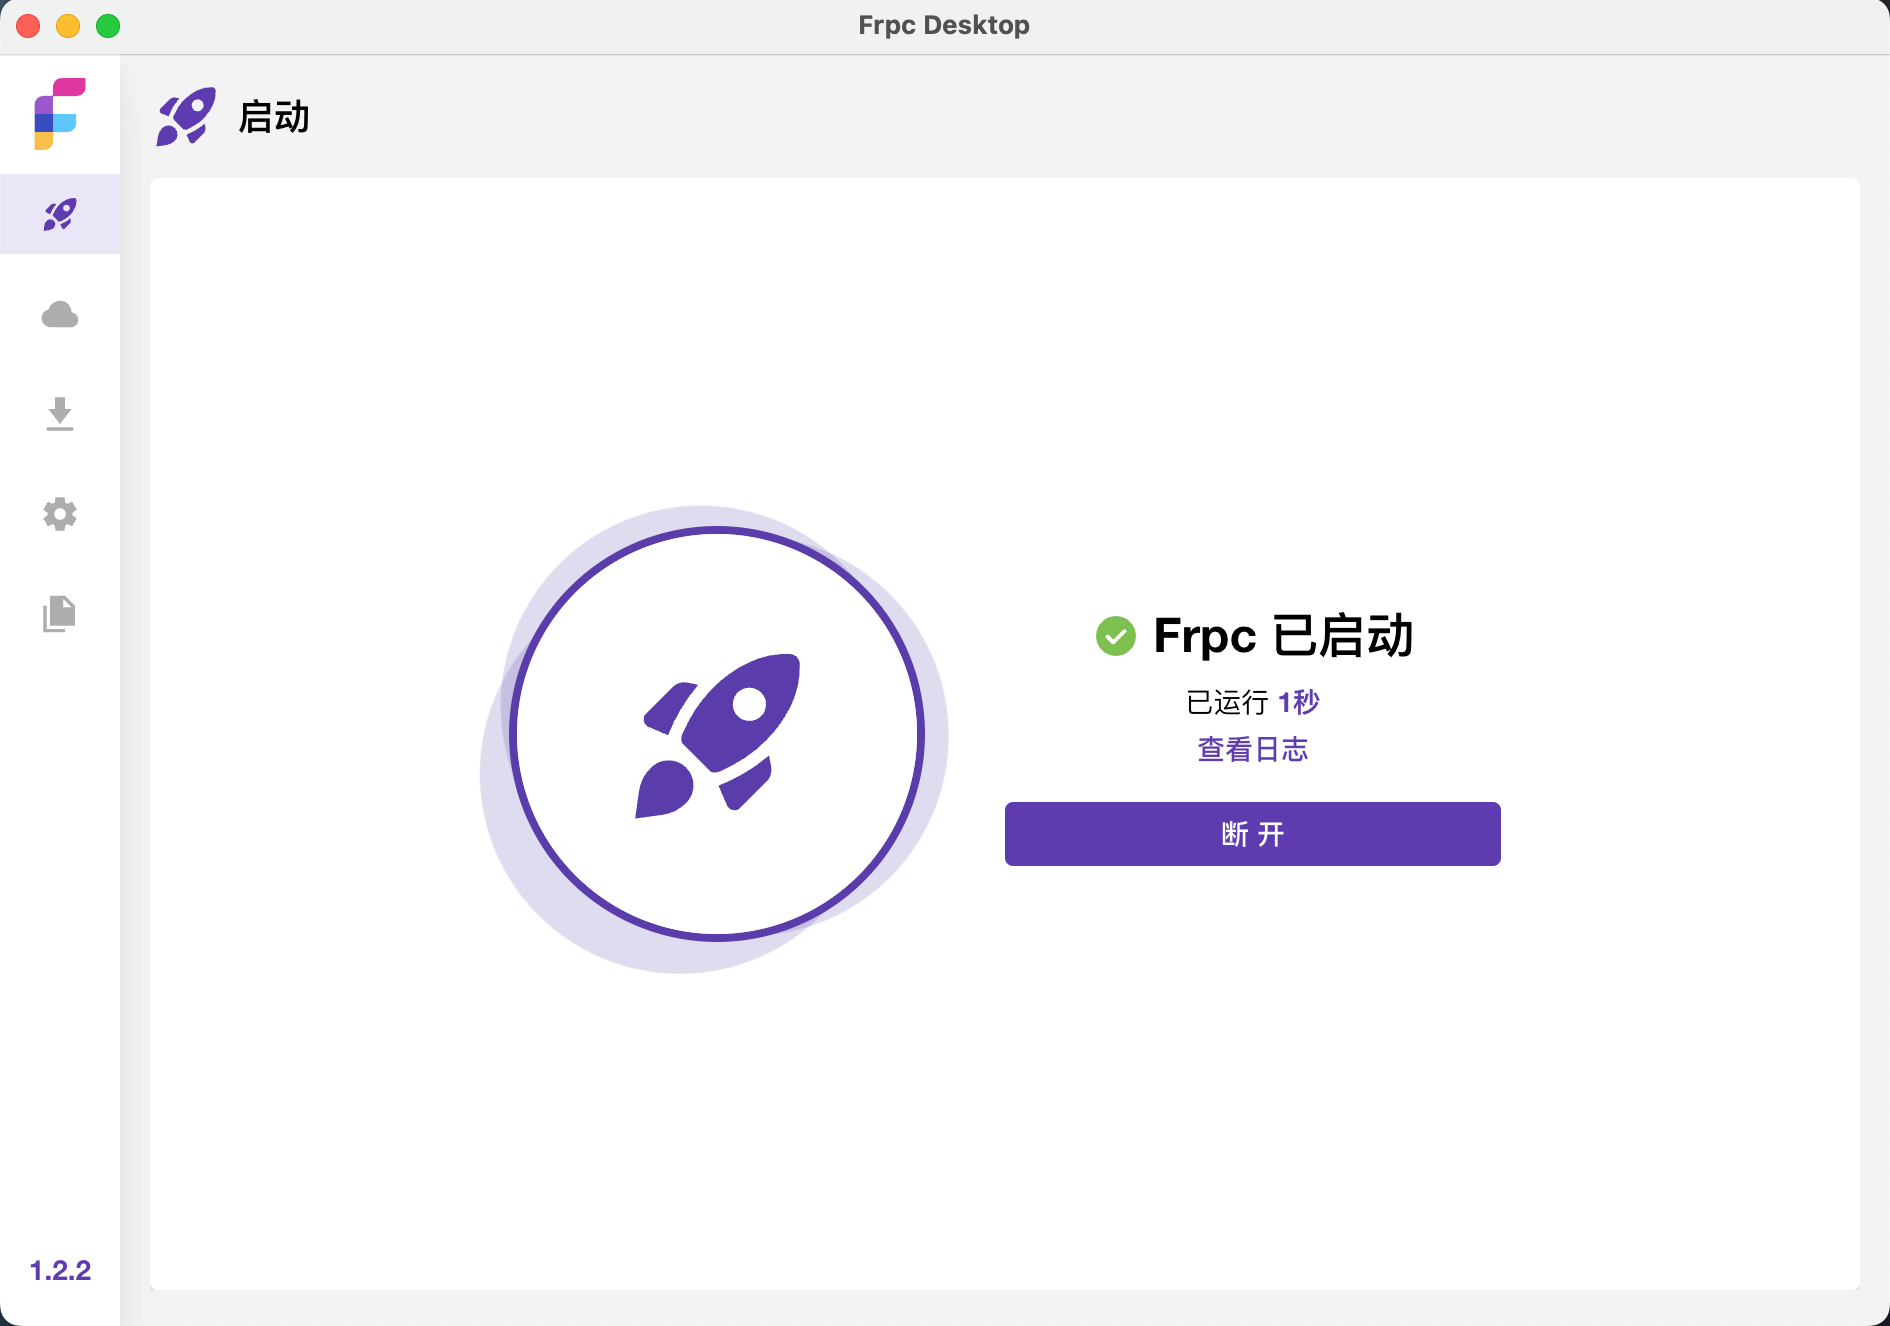
Task: Click the Frpc Desktop logo in the sidebar
Action: click(x=60, y=114)
